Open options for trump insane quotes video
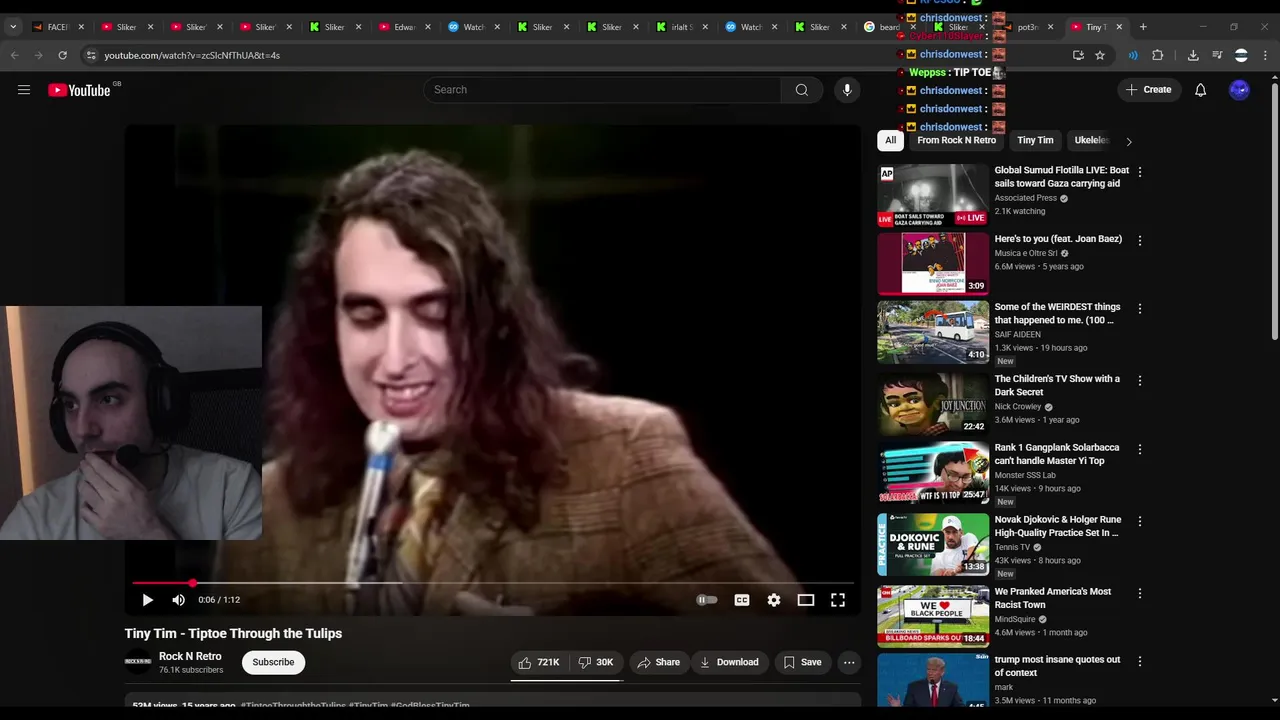1280x720 pixels. [1139, 662]
